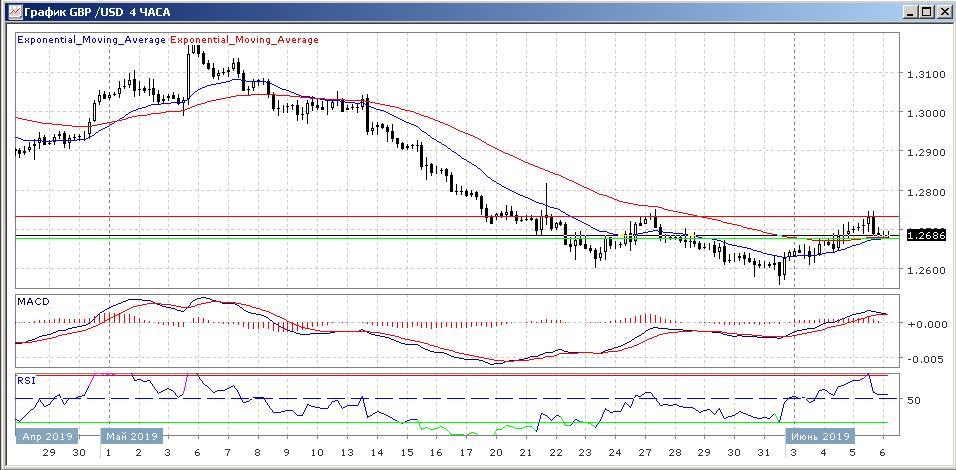Image resolution: width=956 pixels, height=470 pixels.
Task: Select the Май 2019 month marker
Action: (132, 436)
